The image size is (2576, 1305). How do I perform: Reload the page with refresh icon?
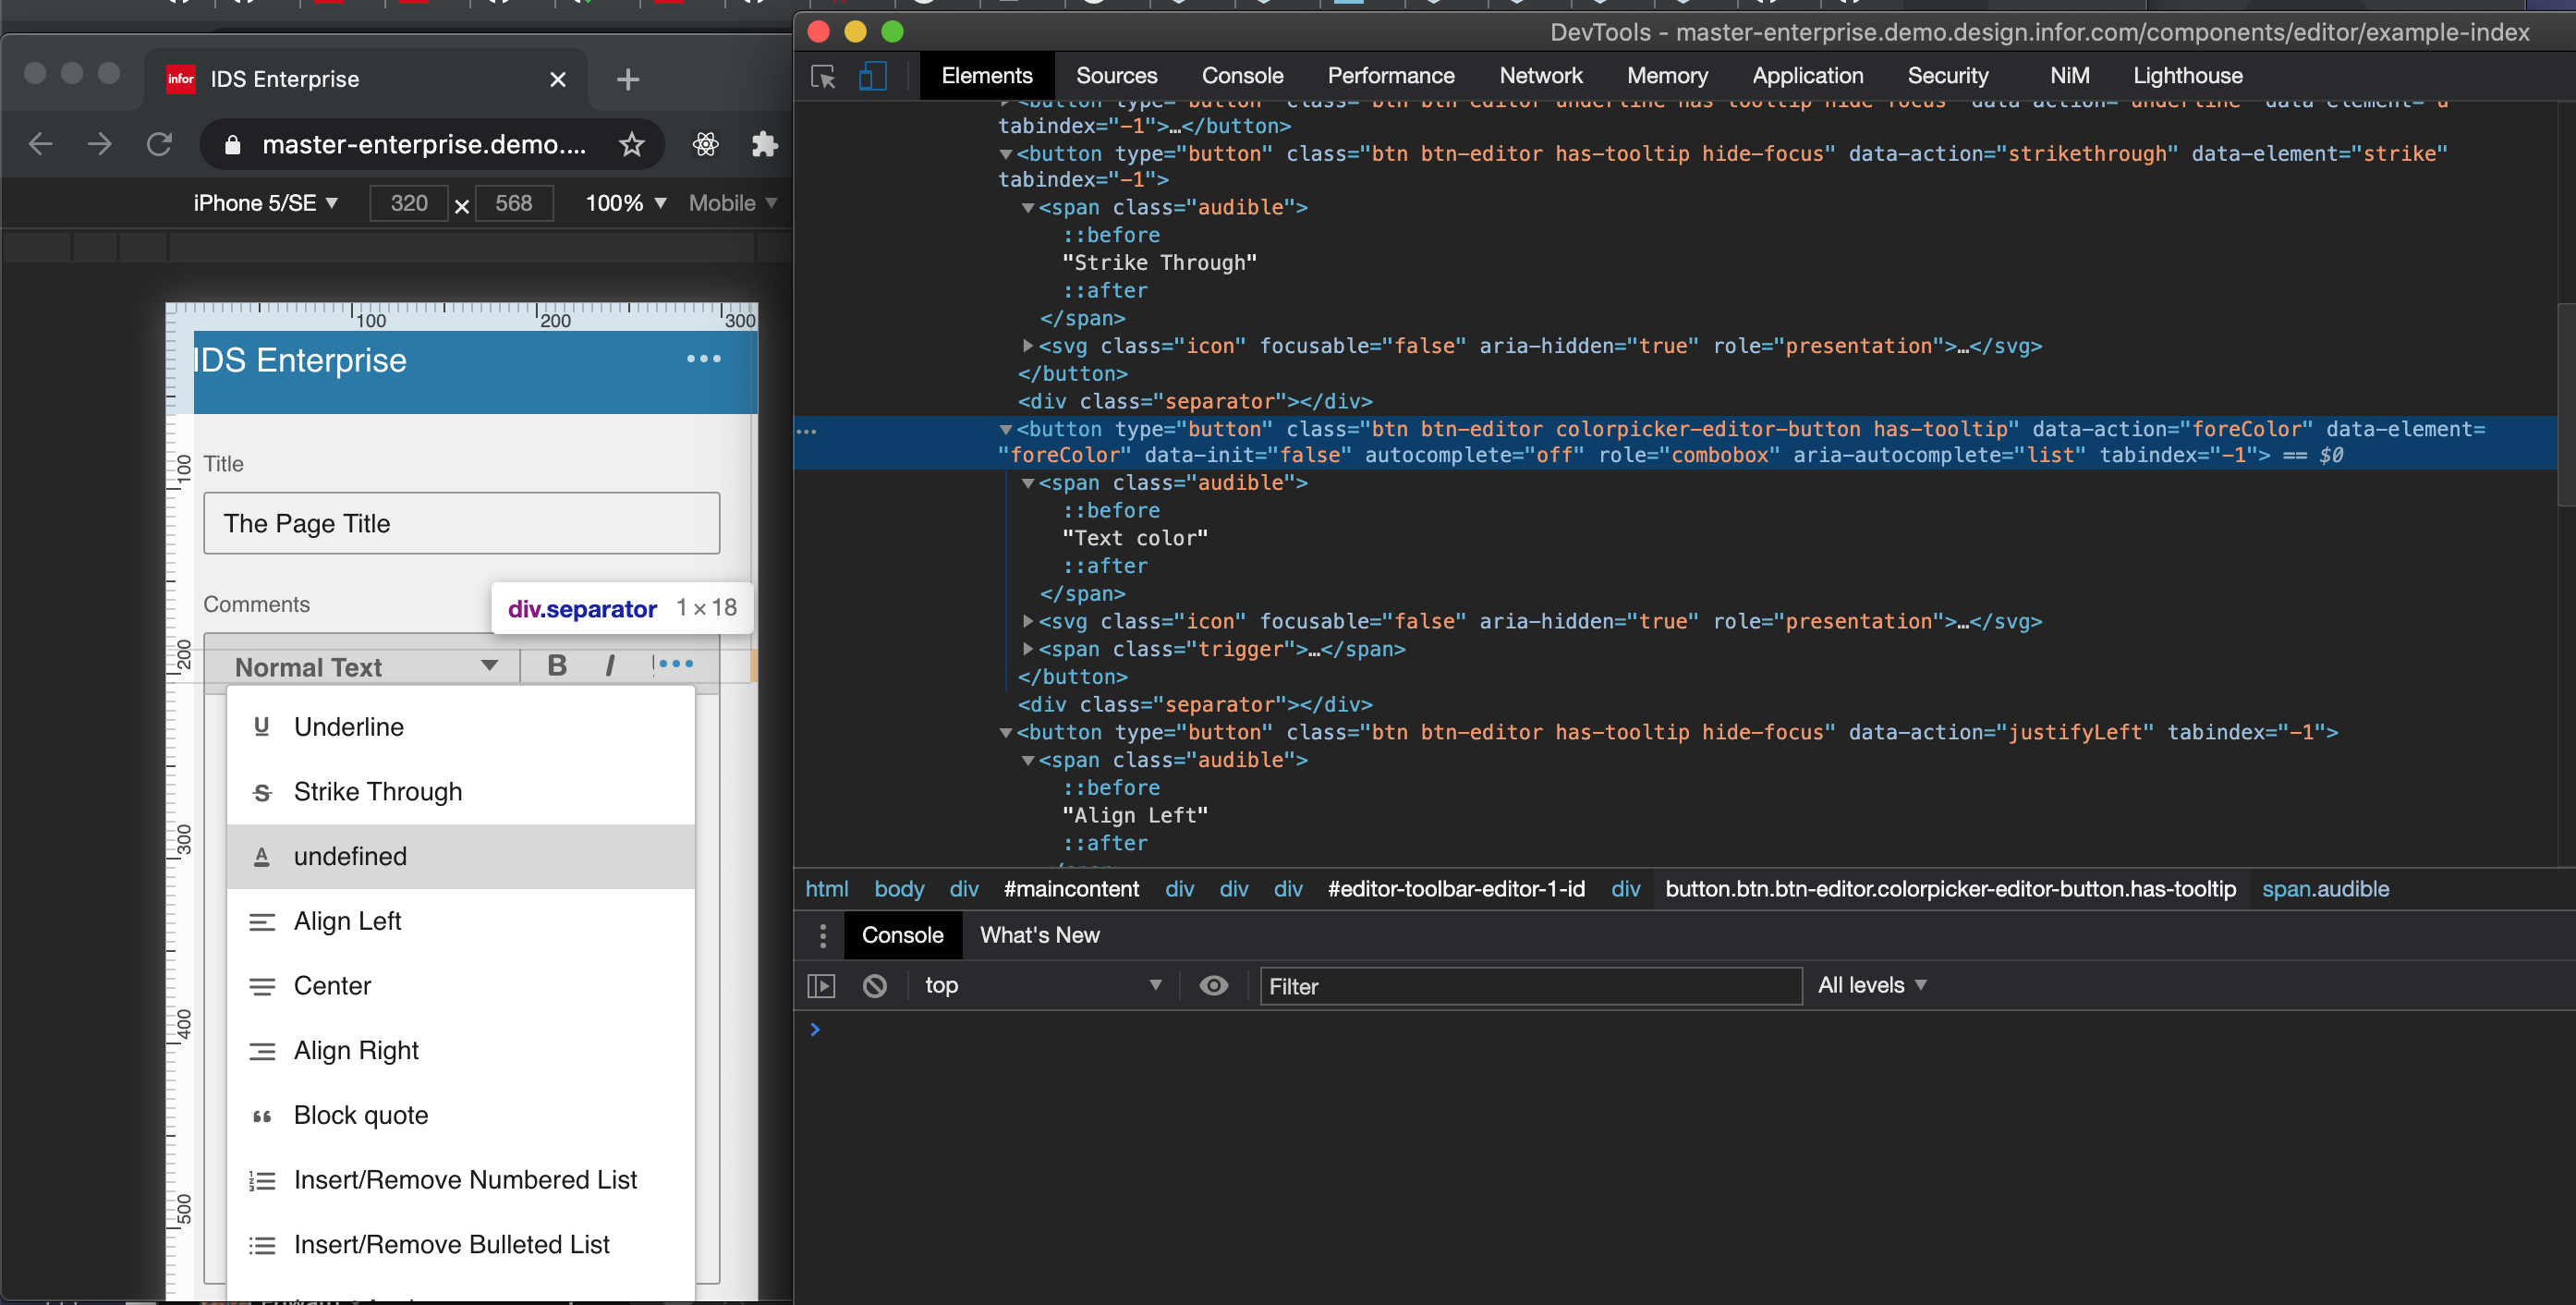159,145
